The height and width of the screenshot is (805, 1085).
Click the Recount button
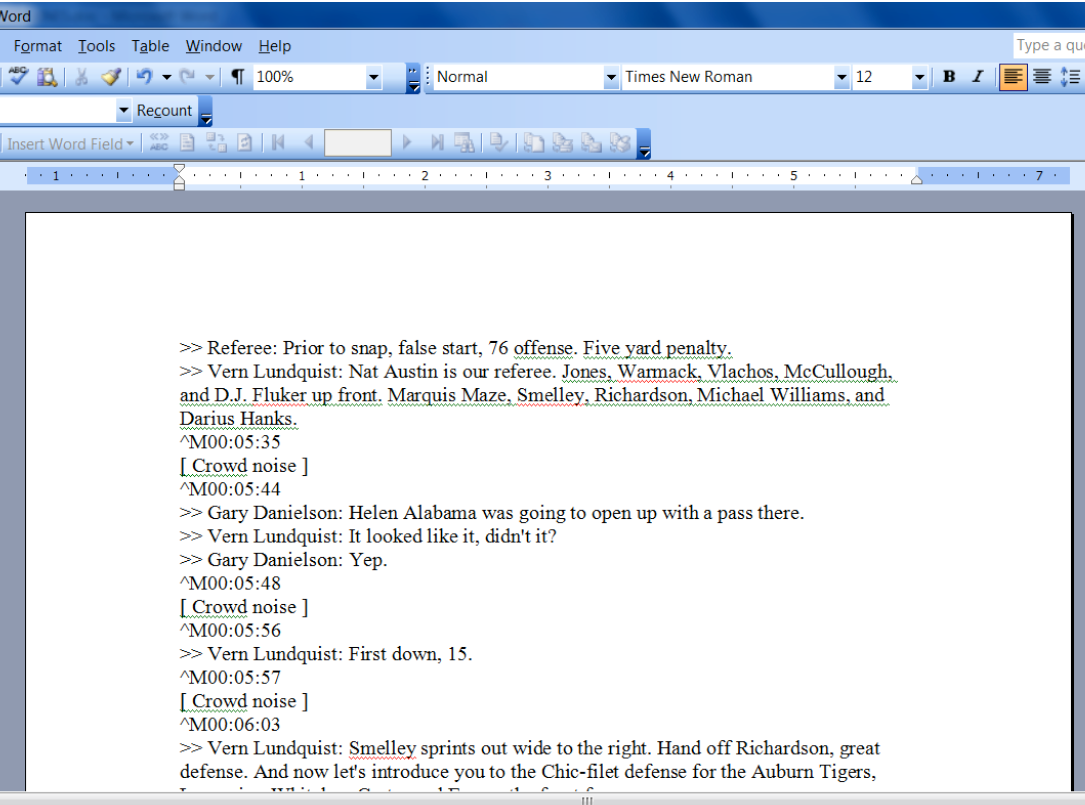pyautogui.click(x=164, y=110)
